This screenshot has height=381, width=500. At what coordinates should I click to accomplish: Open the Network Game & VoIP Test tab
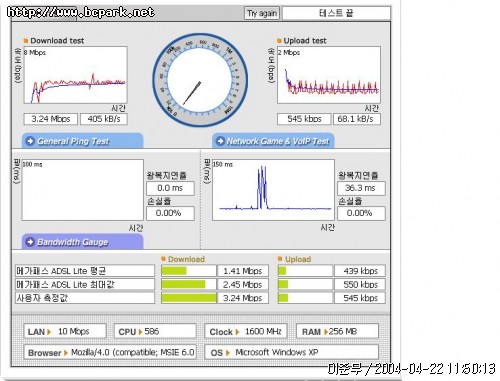(x=273, y=141)
